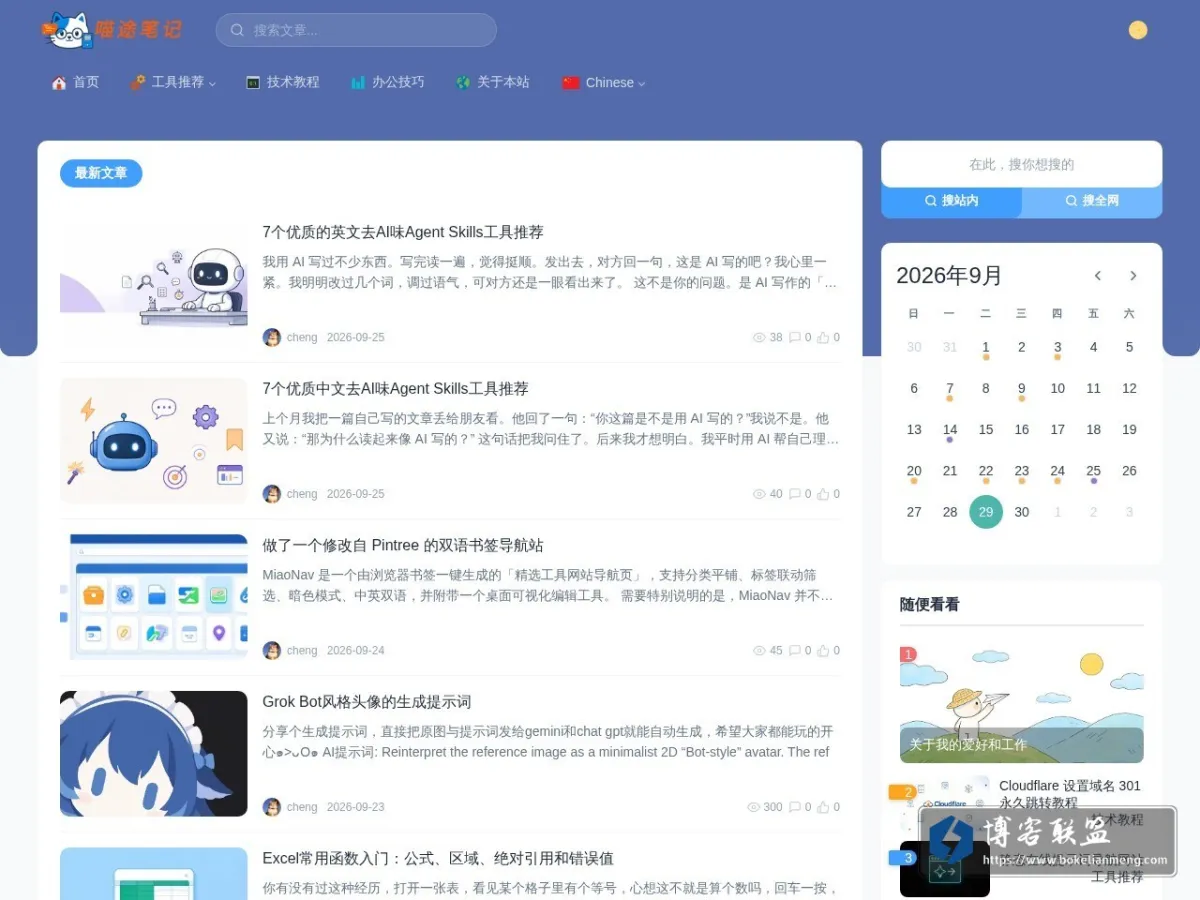Click the views eye icon showing 45
This screenshot has height=900, width=1200.
tap(759, 651)
